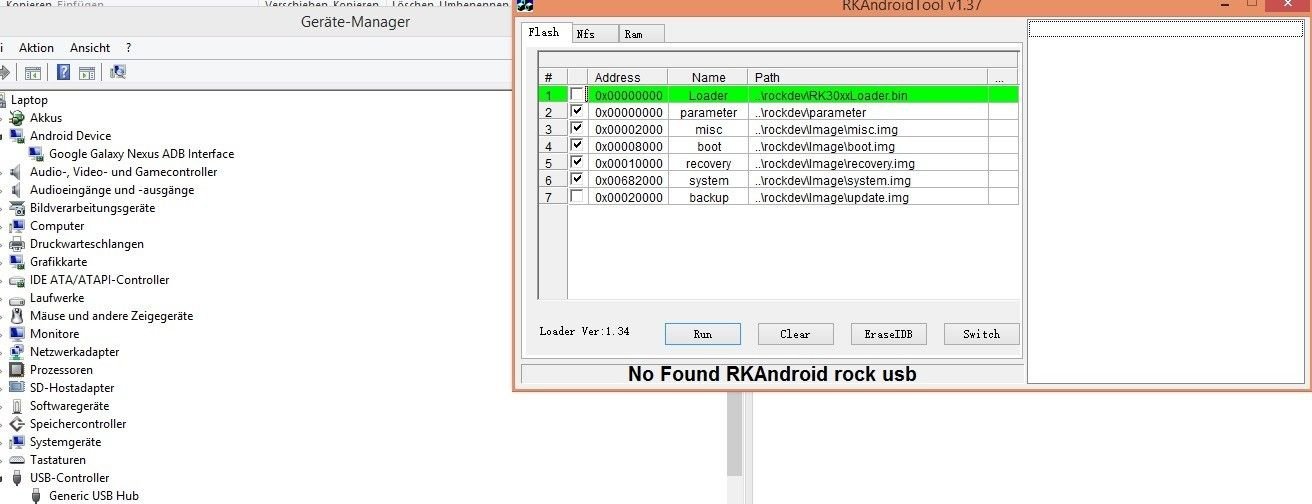The width and height of the screenshot is (1312, 504).
Task: Click the Name column header
Action: (x=708, y=77)
